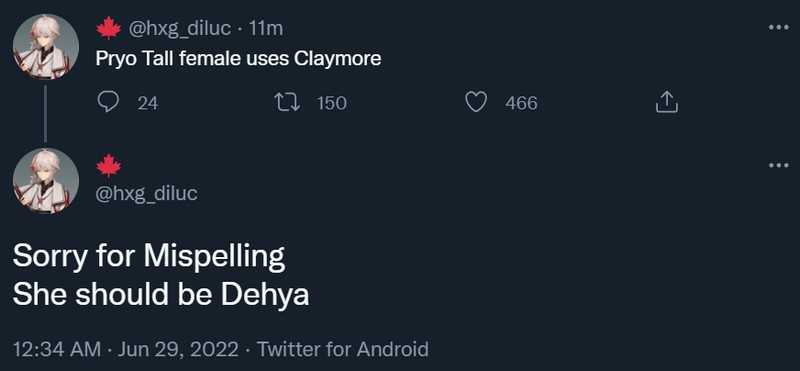
Task: Open the share icon on first tweet
Action: click(x=666, y=103)
